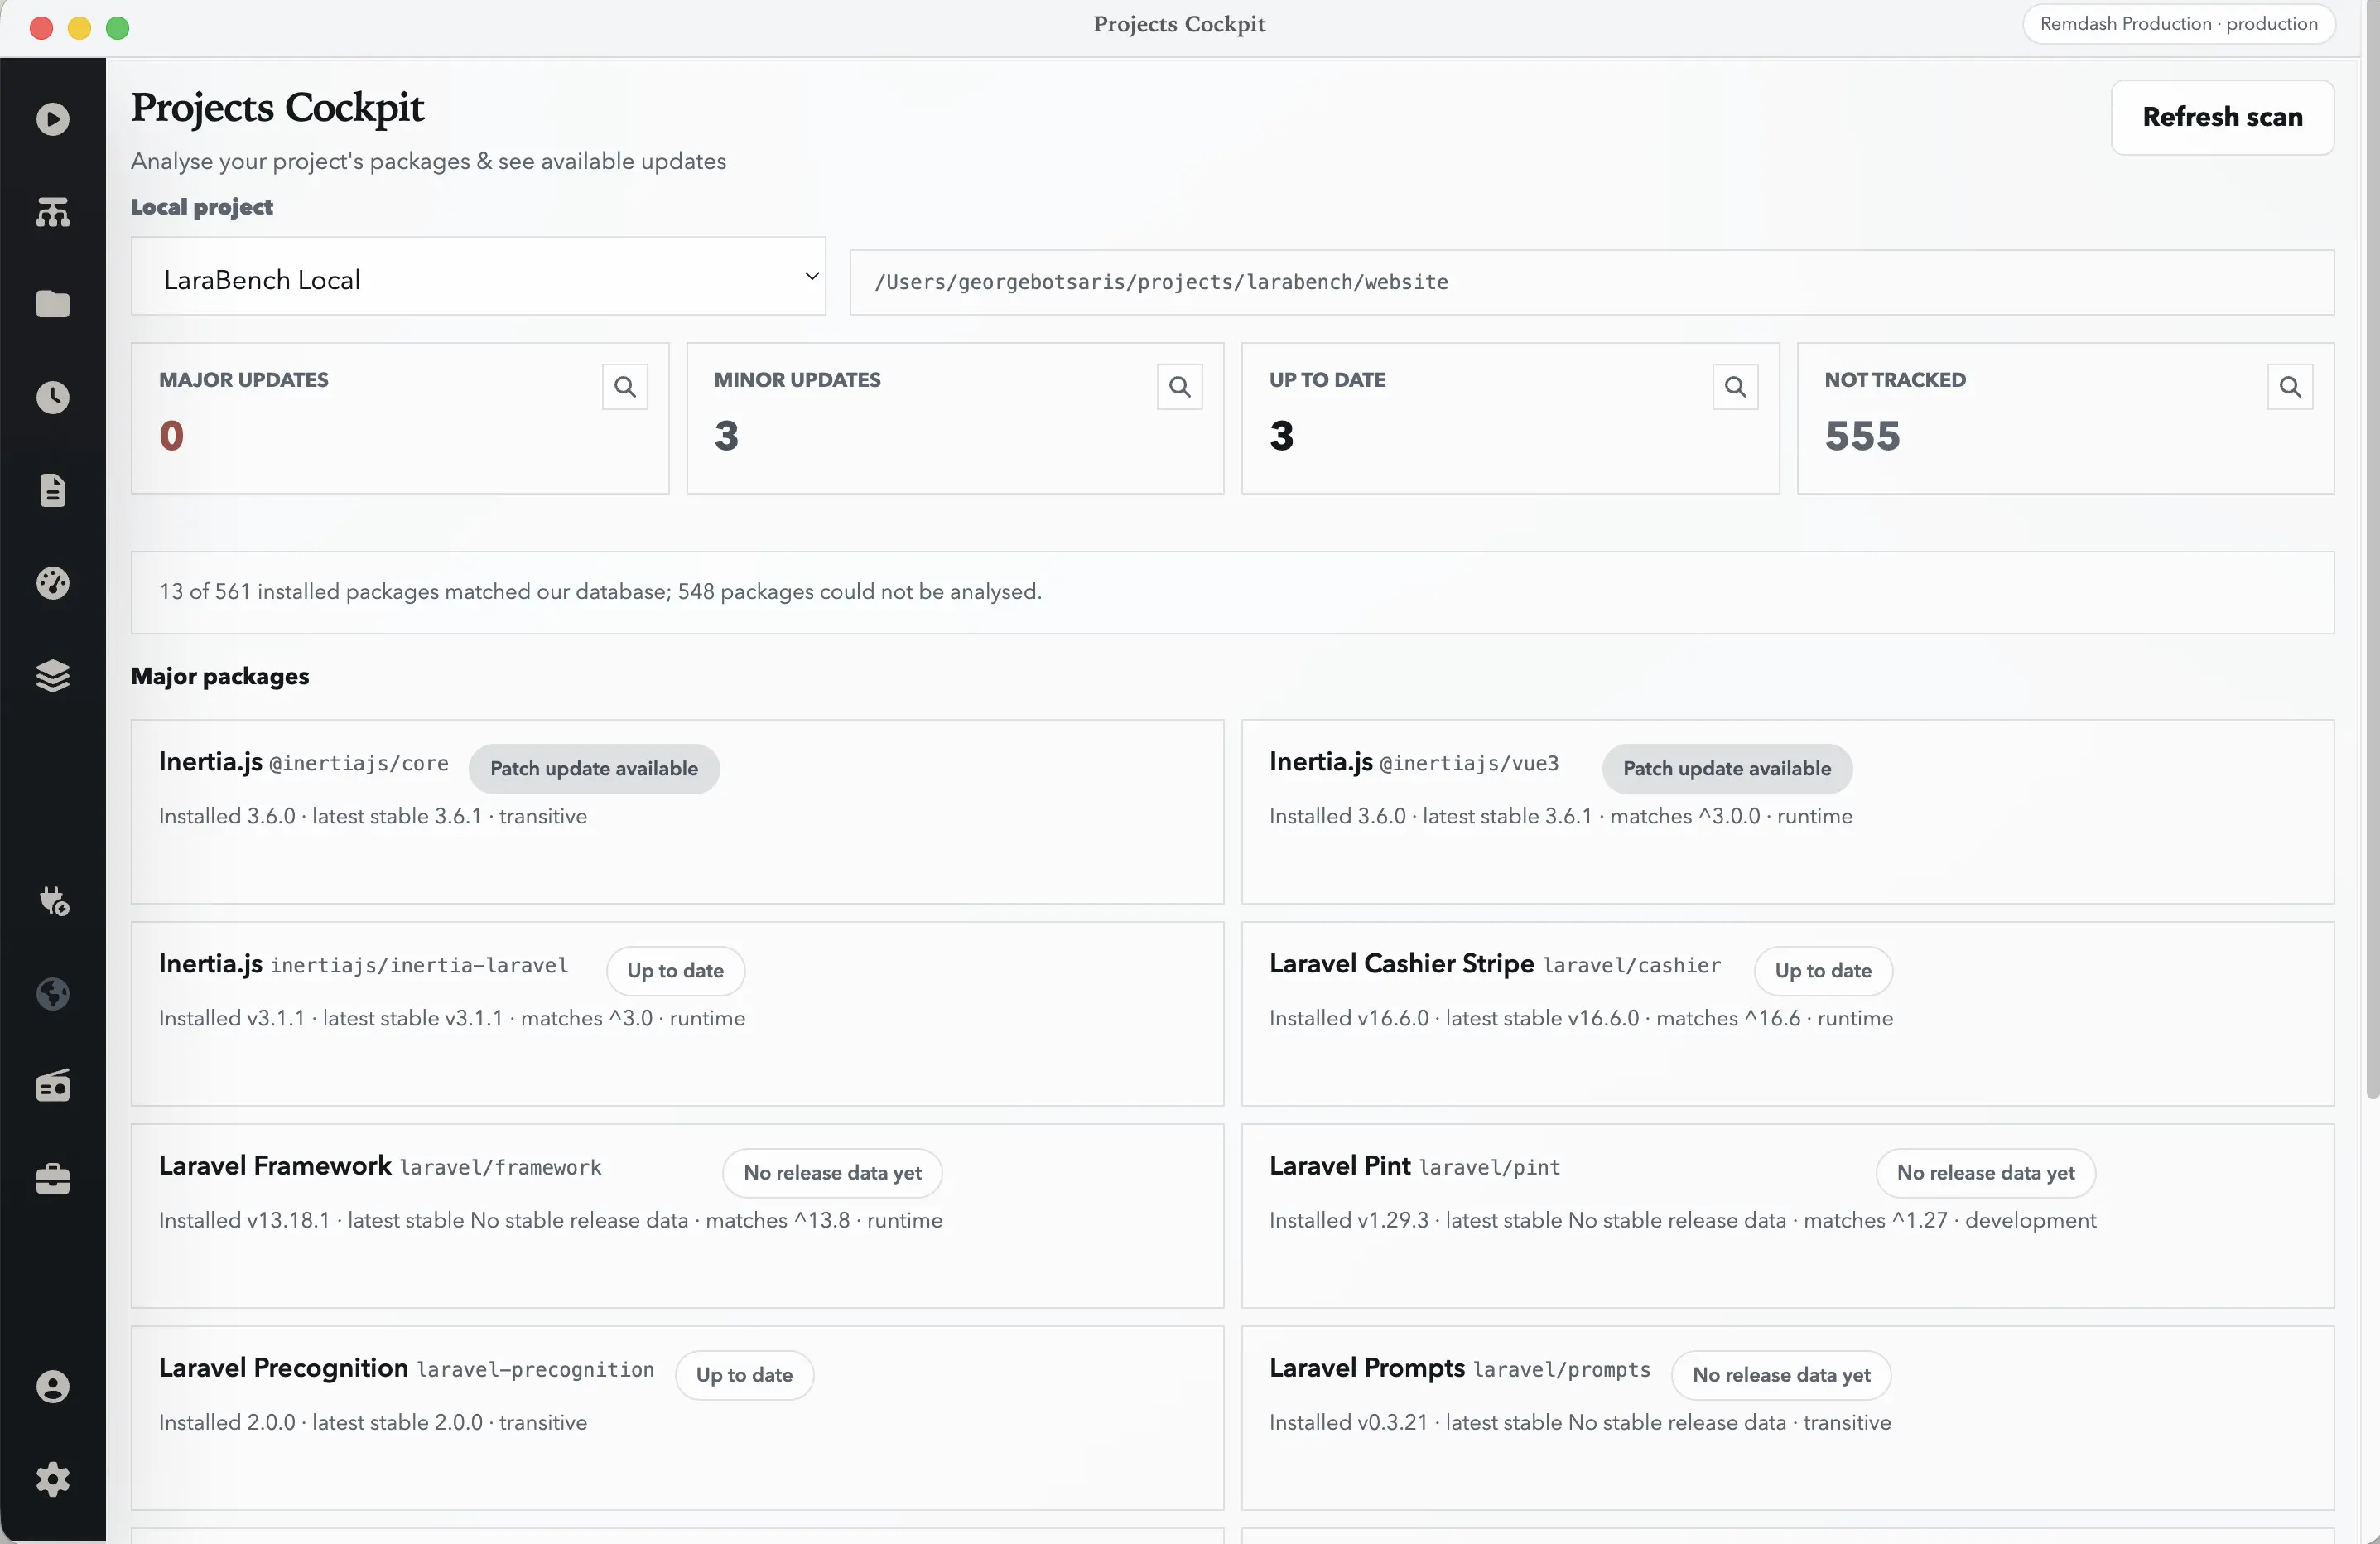Select the Major Updates count 0
Viewport: 2380px width, 1544px height.
[x=171, y=436]
